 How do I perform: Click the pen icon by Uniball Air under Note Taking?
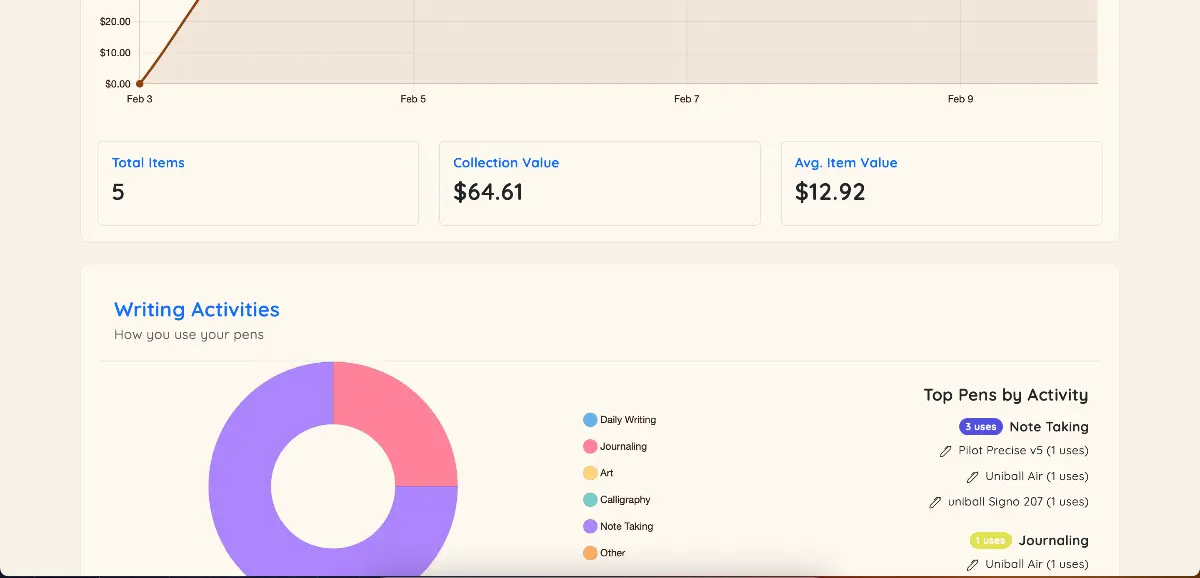coord(972,477)
